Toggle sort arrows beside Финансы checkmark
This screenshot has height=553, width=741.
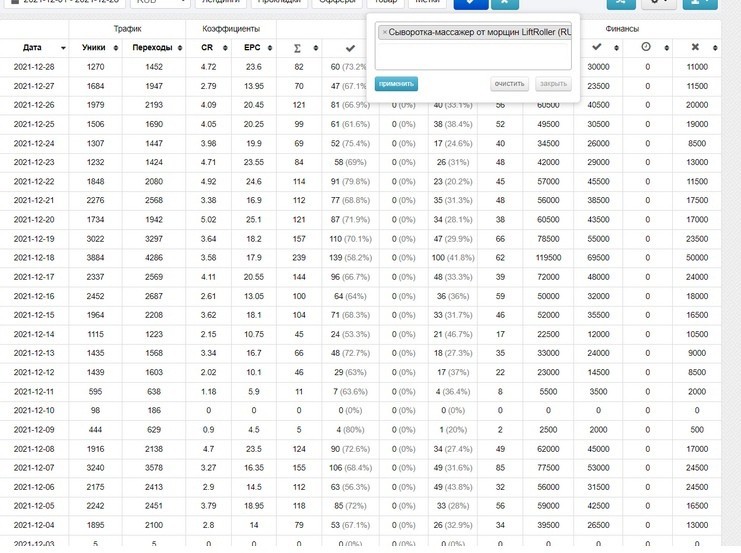point(616,48)
